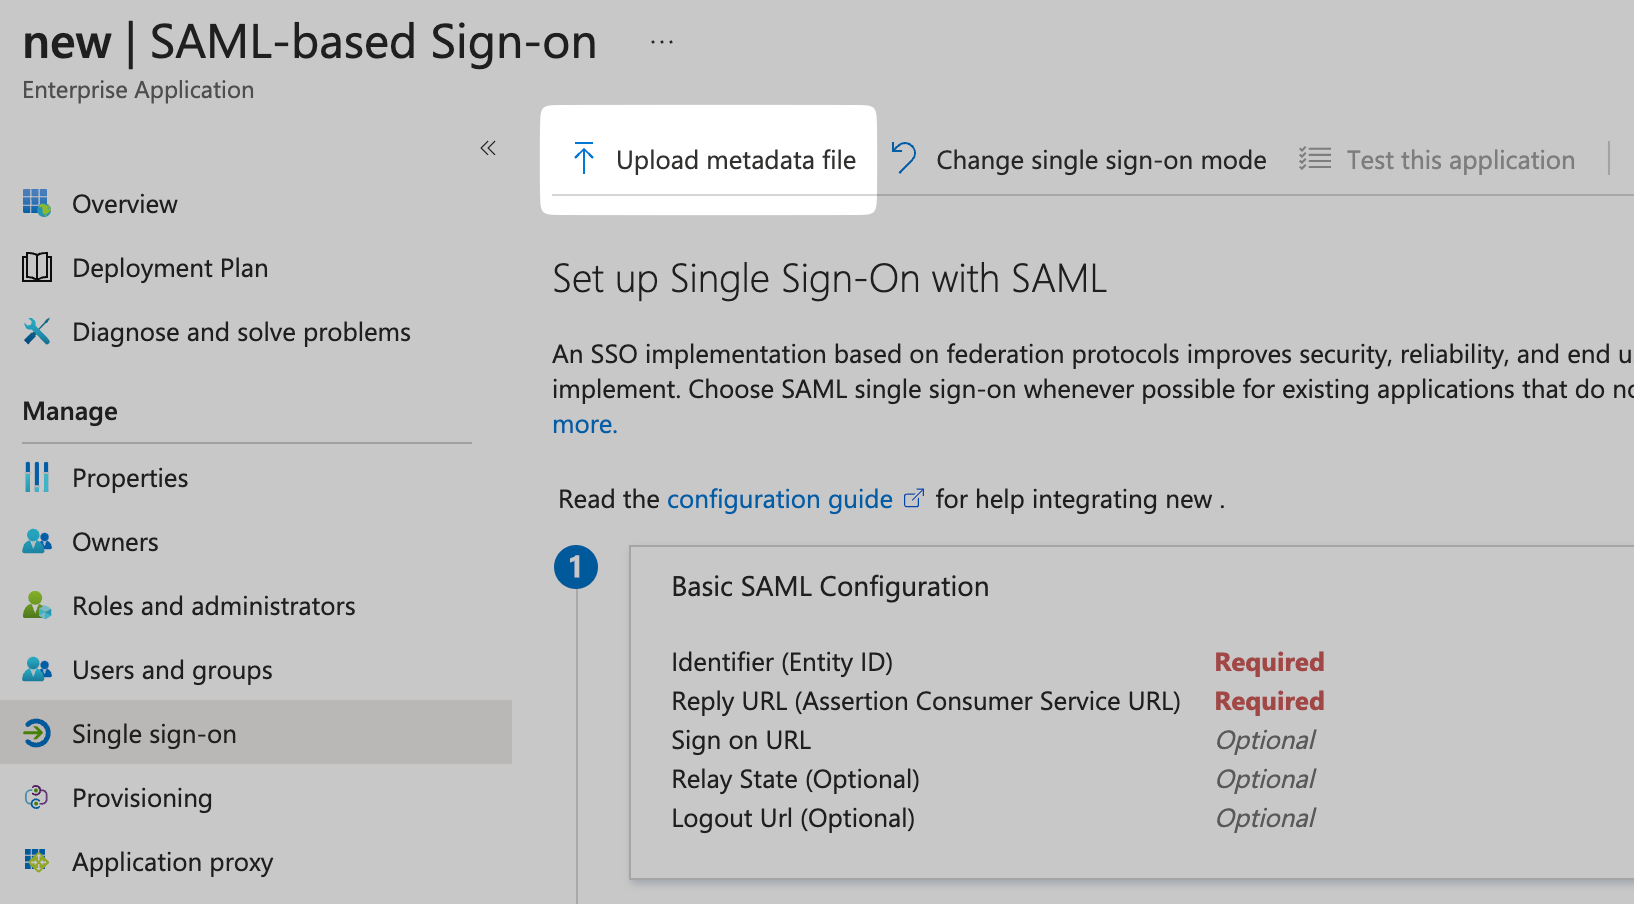This screenshot has height=904, width=1634.
Task: Click the Change single sign-on mode undo icon
Action: coord(903,158)
